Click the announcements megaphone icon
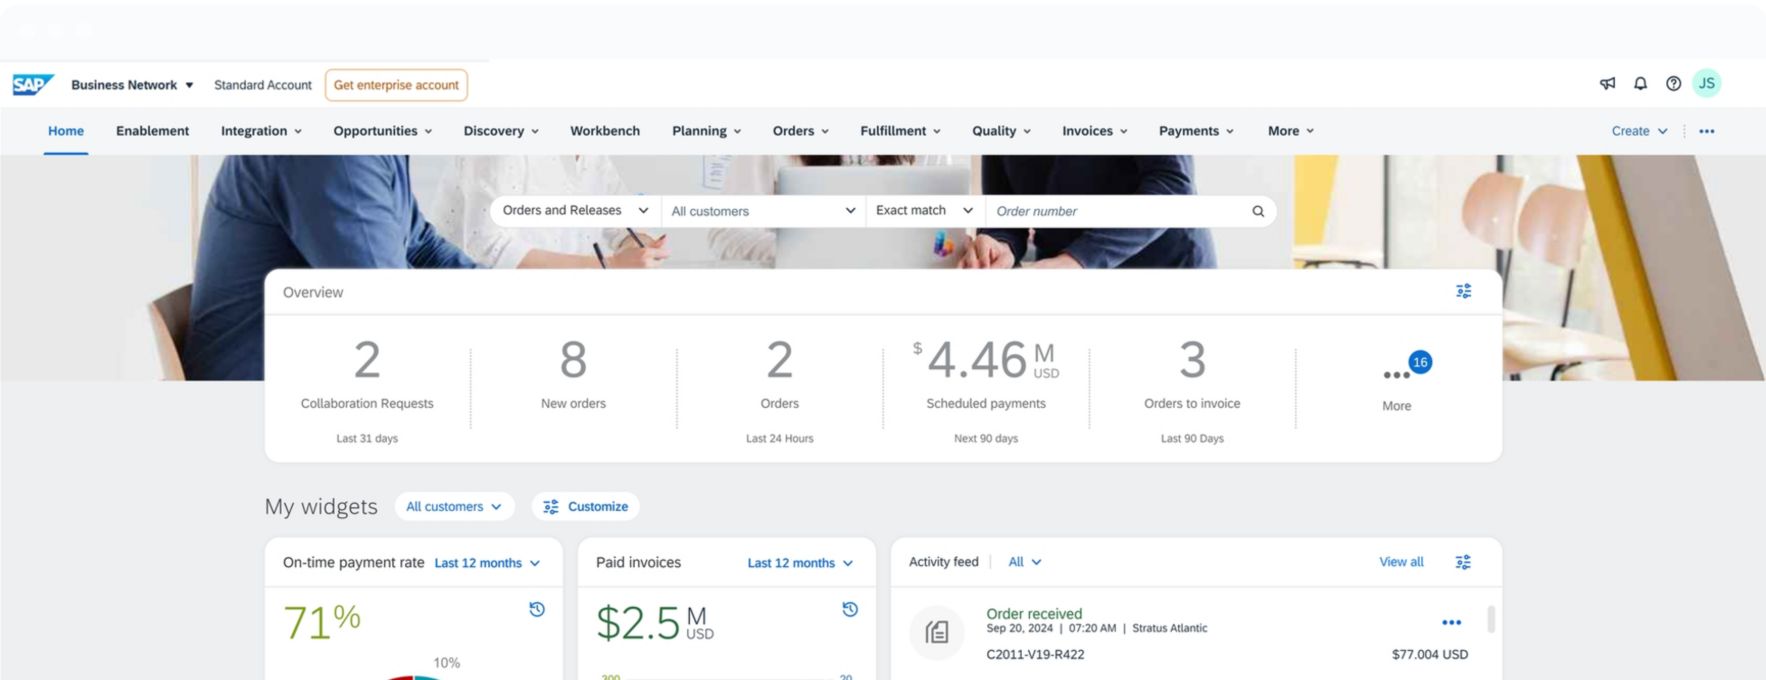Viewport: 1766px width, 680px height. click(1607, 84)
